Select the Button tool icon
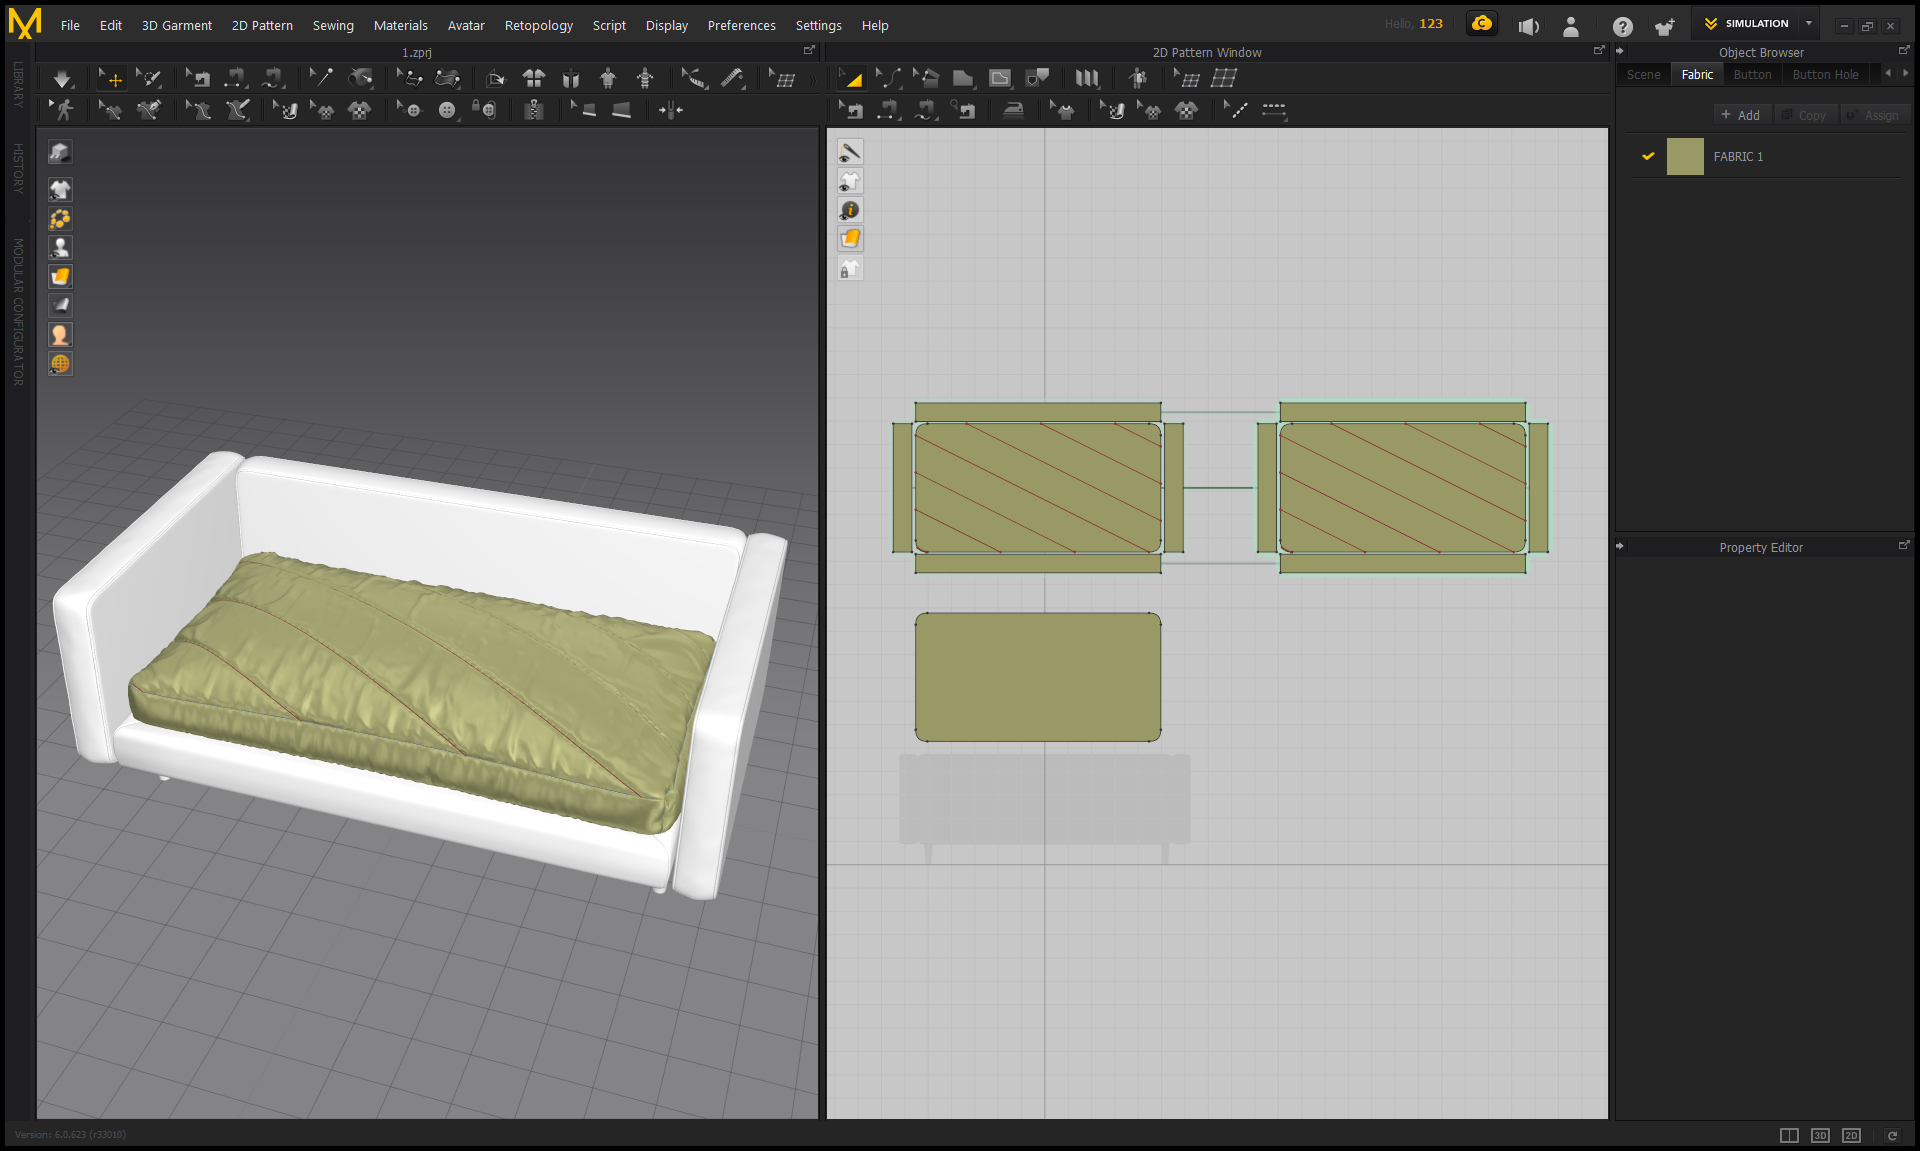1920x1151 pixels. pyautogui.click(x=447, y=110)
